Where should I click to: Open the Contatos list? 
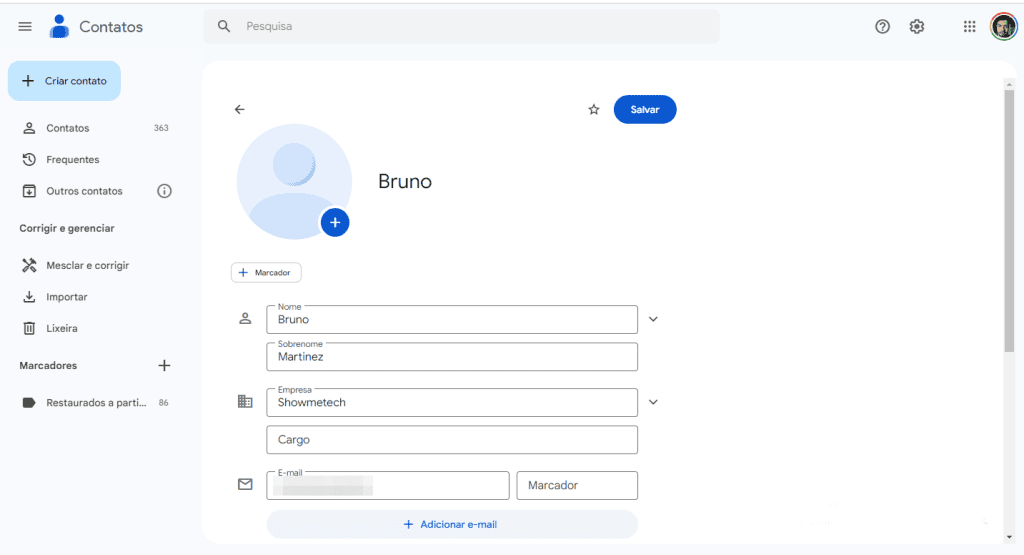click(x=95, y=128)
